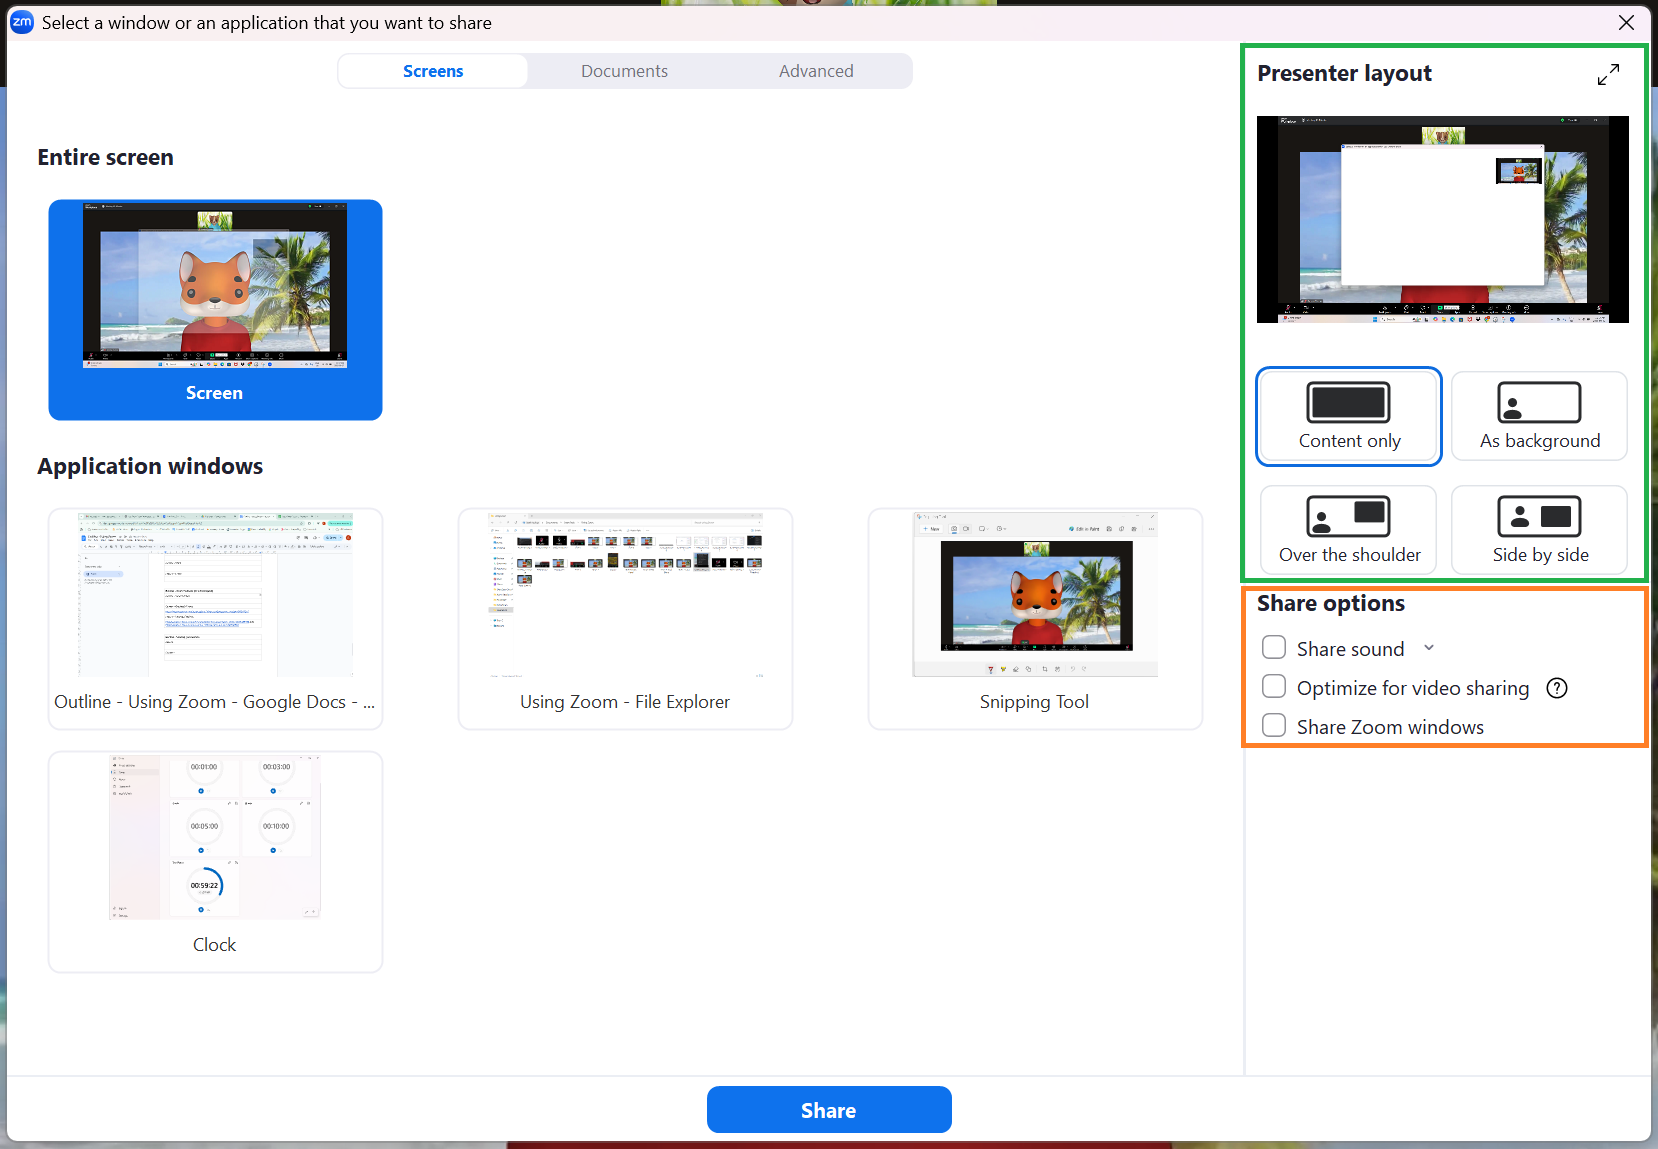Screen dimensions: 1658x1149
Task: Switch to the Documents tab
Action: 624,71
